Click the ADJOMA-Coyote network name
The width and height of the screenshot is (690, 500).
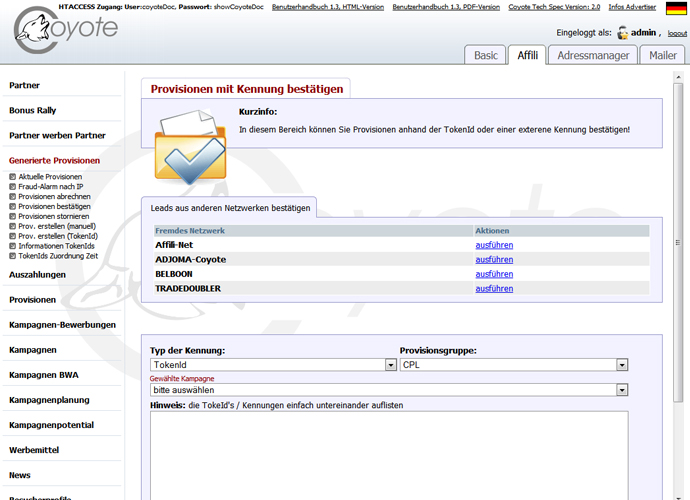(191, 260)
